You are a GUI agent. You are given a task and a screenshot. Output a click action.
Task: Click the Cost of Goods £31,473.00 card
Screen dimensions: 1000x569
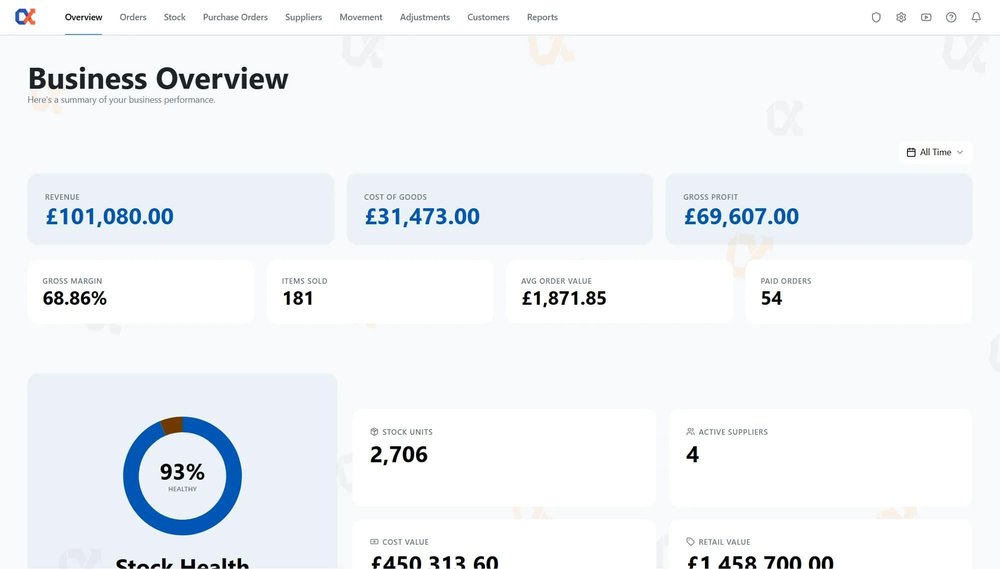point(499,209)
